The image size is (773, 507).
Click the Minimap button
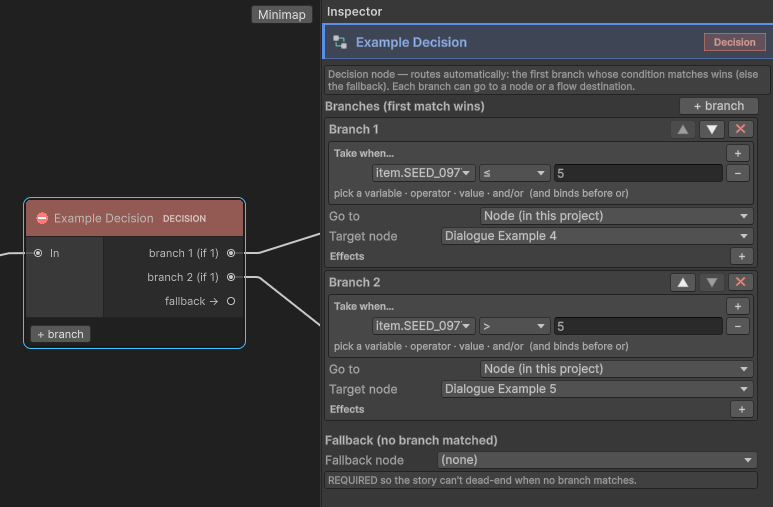point(281,14)
